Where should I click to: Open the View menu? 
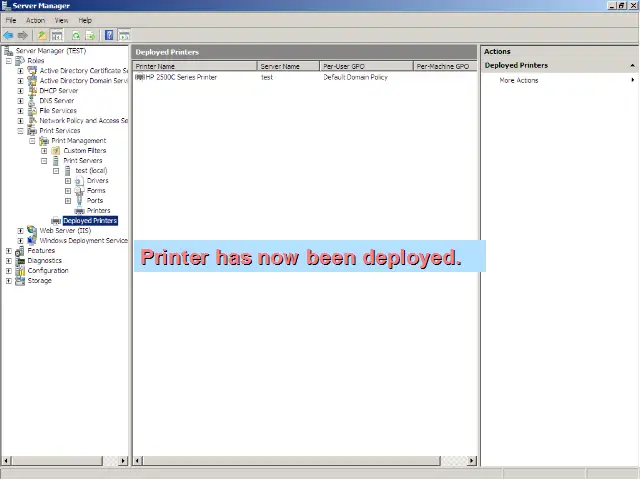62,20
